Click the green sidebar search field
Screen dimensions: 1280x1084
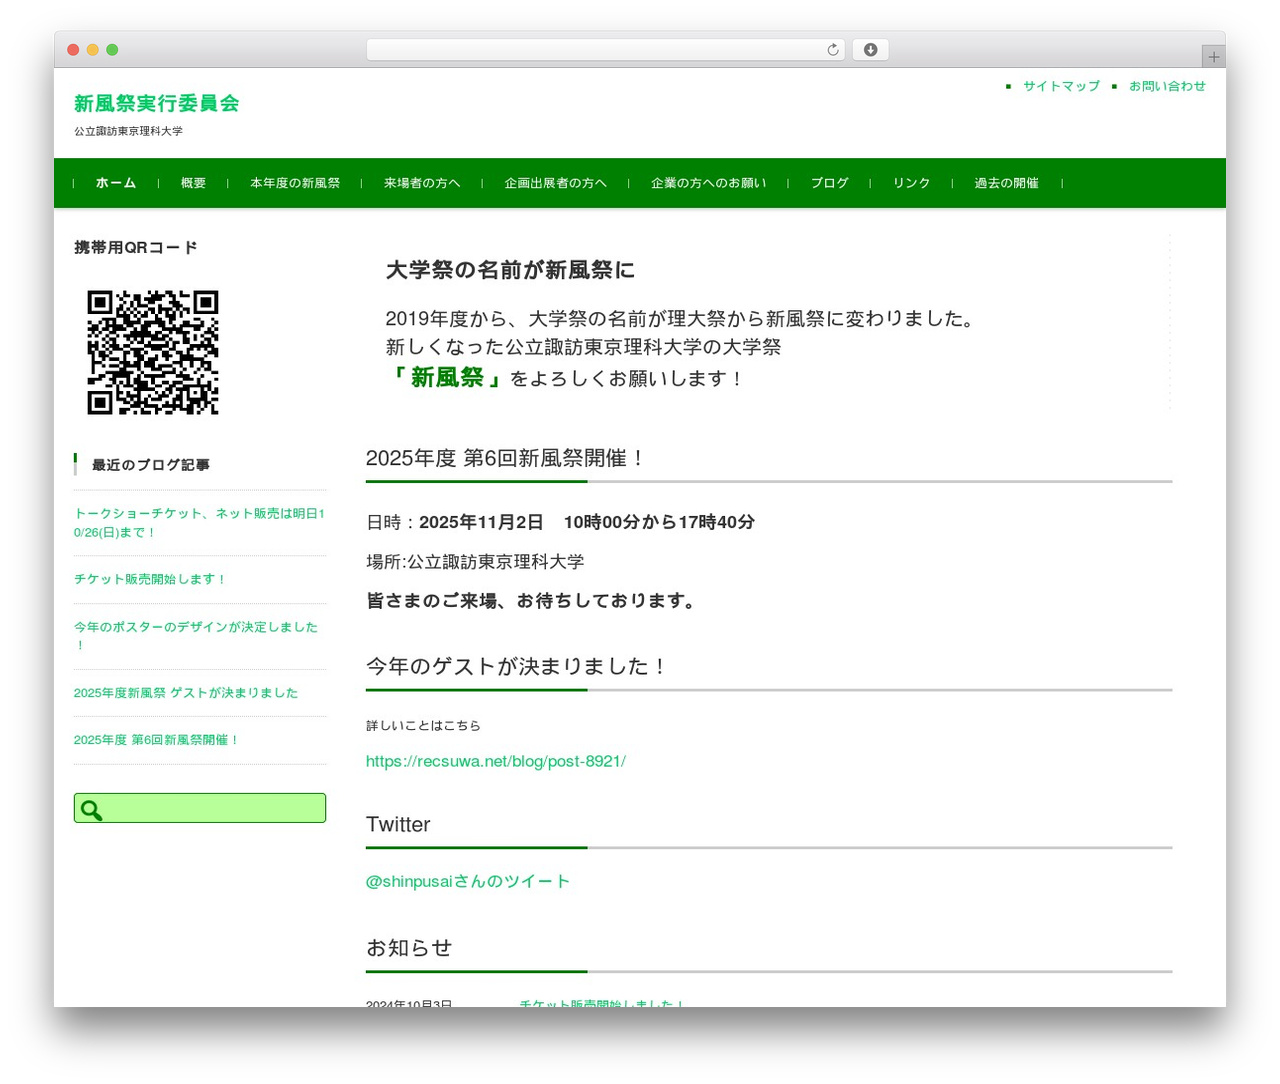coord(200,808)
